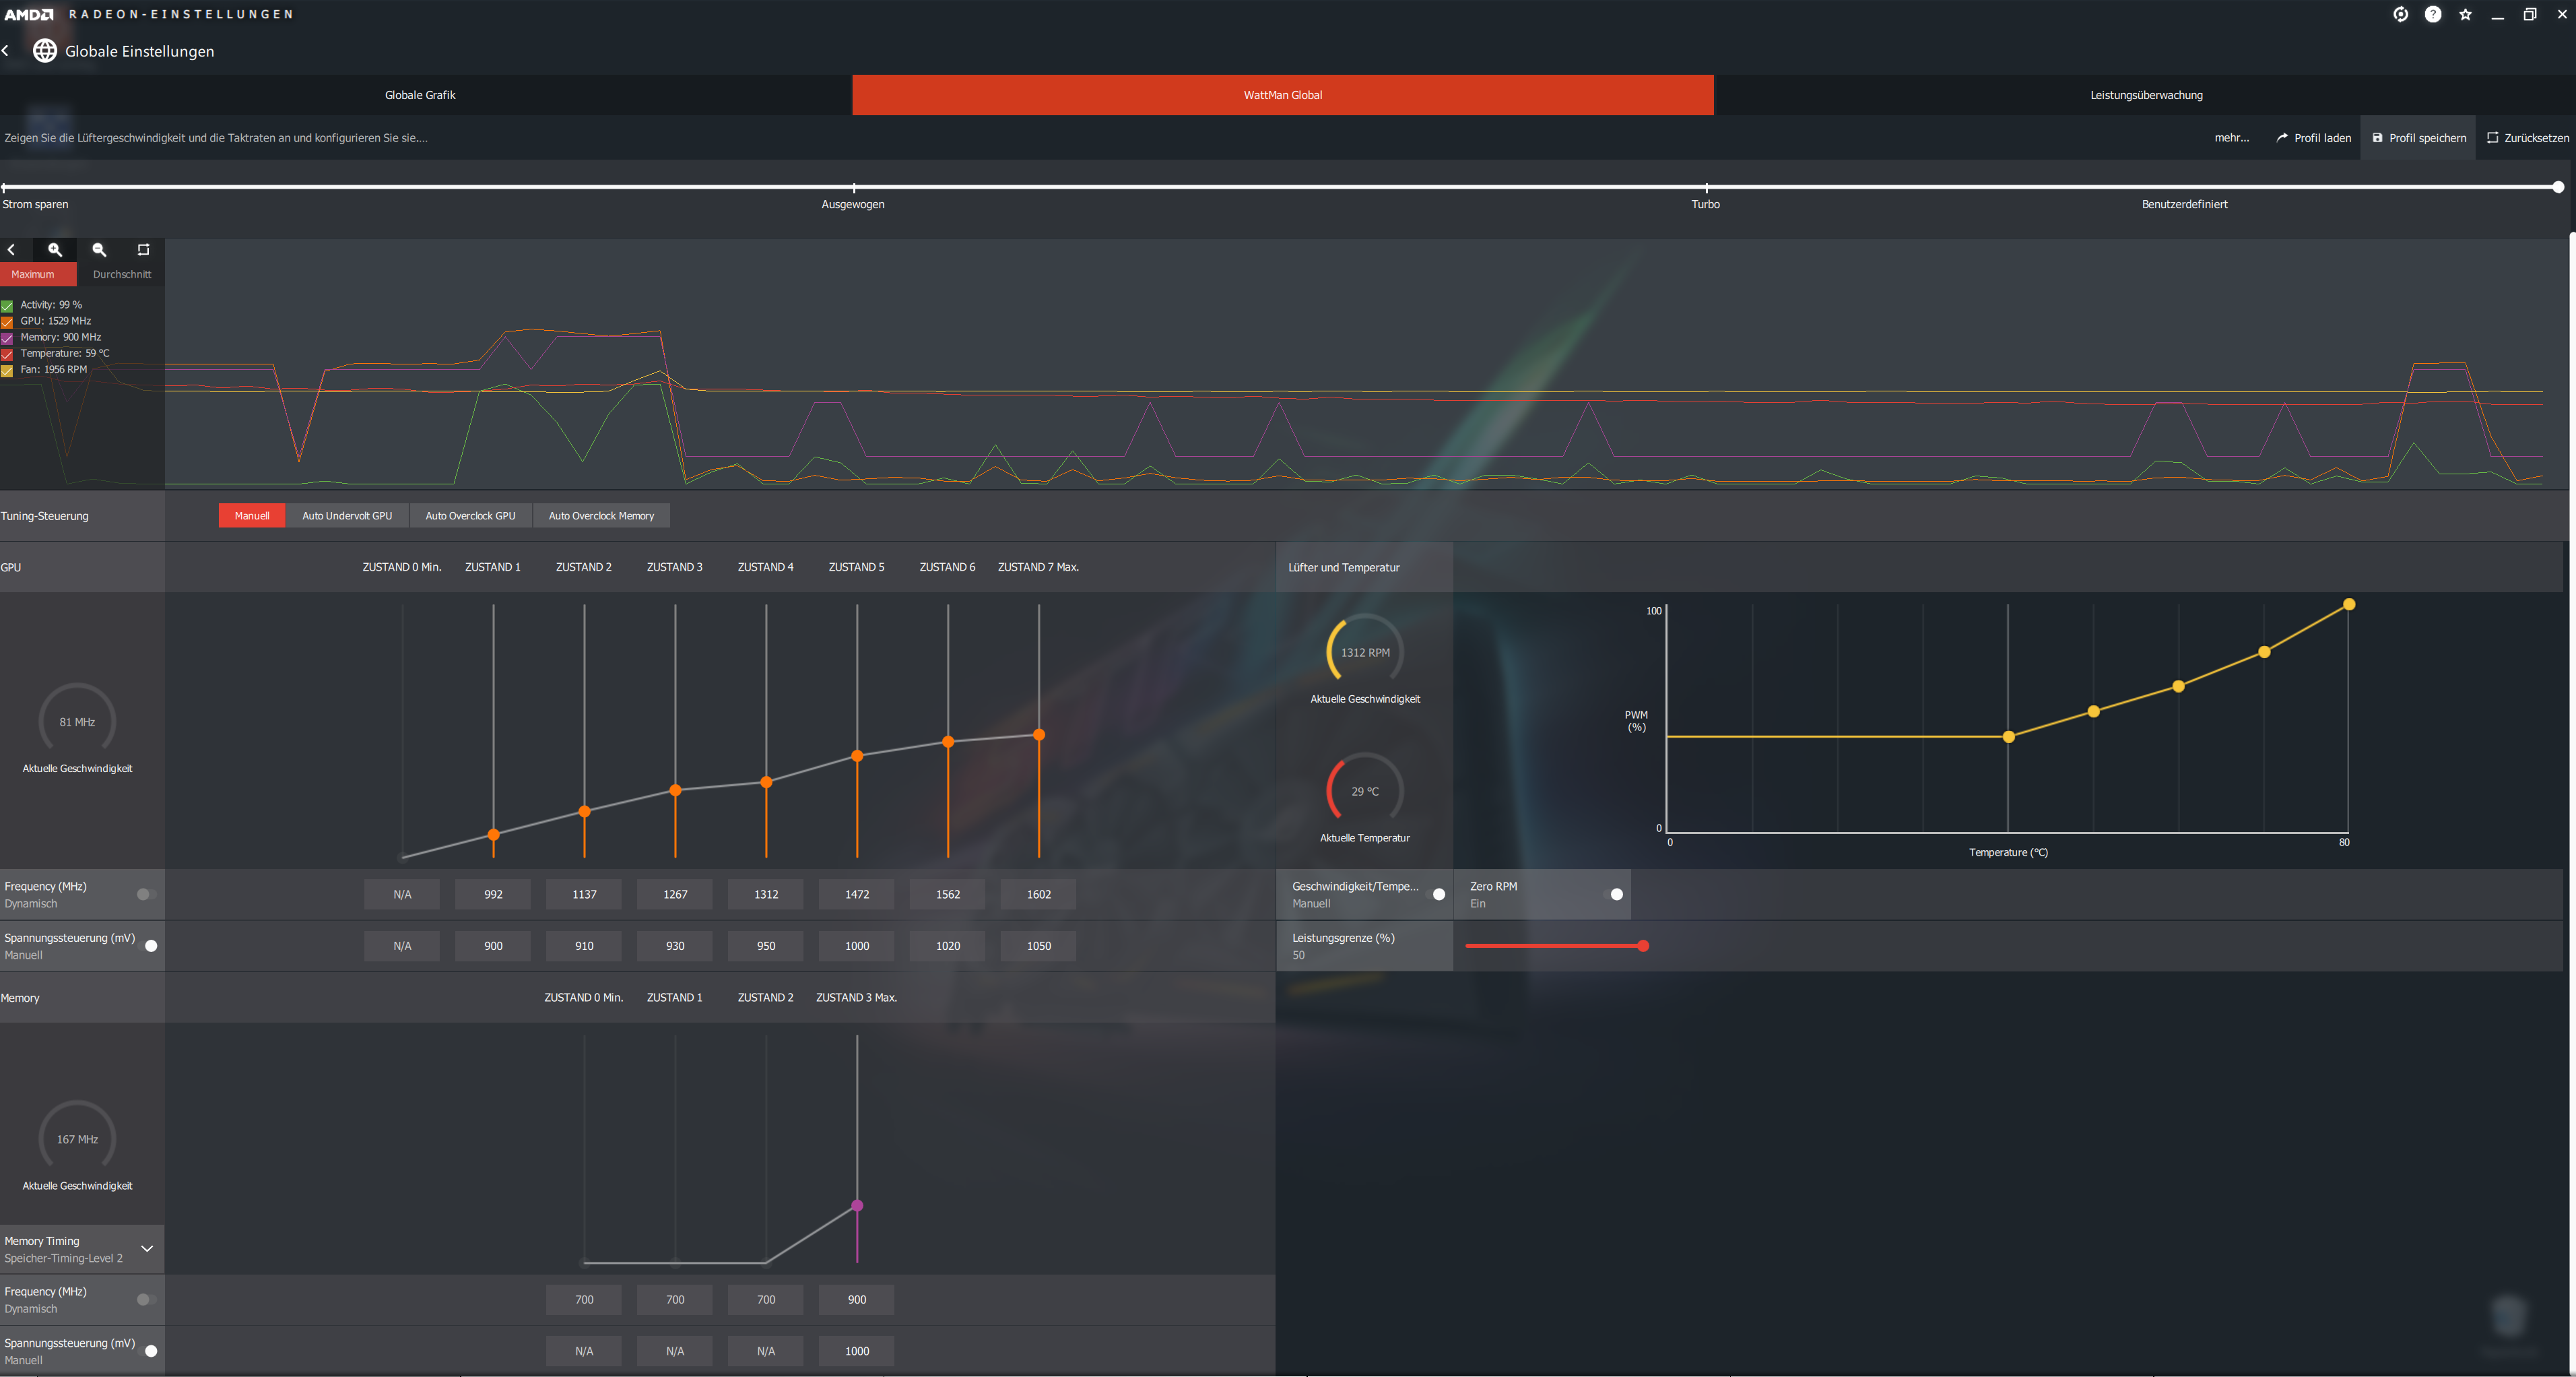Edit GPU Zustand 2 voltage field 910
The width and height of the screenshot is (2576, 1377).
(x=584, y=946)
